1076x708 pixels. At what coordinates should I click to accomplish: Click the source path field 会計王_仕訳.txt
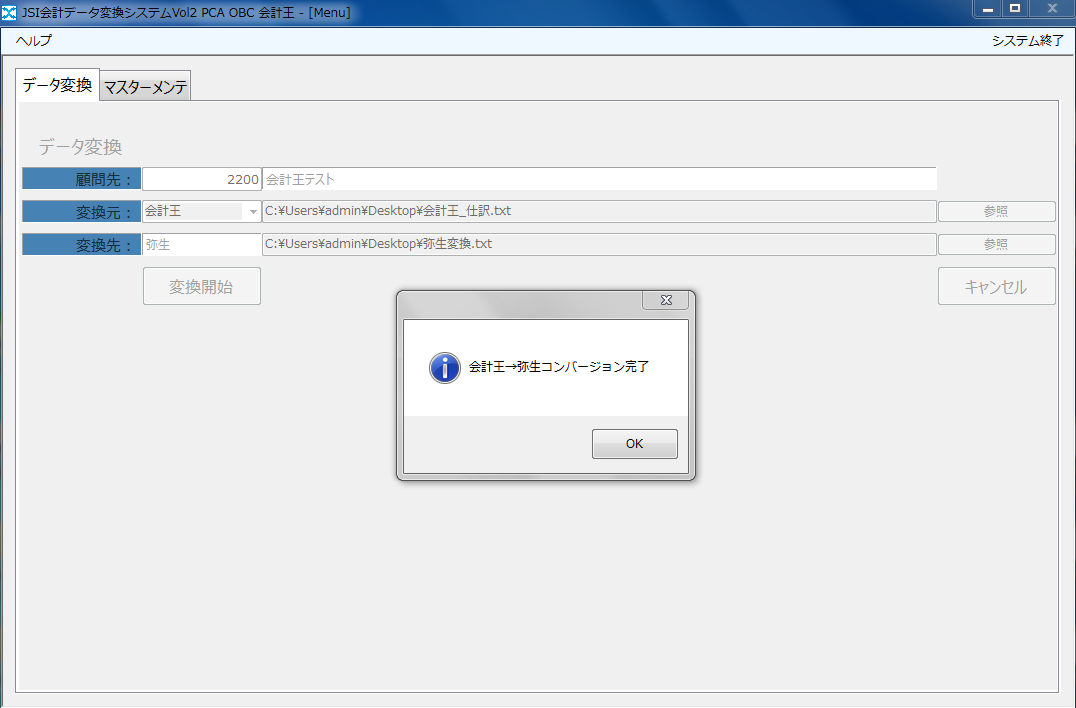tap(598, 211)
